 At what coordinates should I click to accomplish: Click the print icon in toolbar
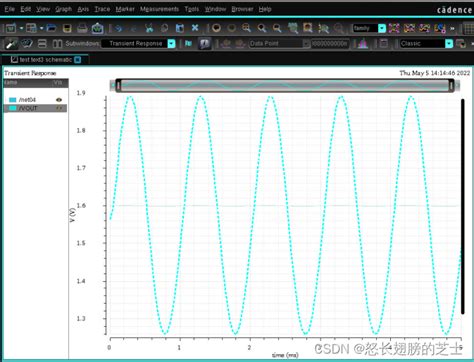tap(82, 28)
